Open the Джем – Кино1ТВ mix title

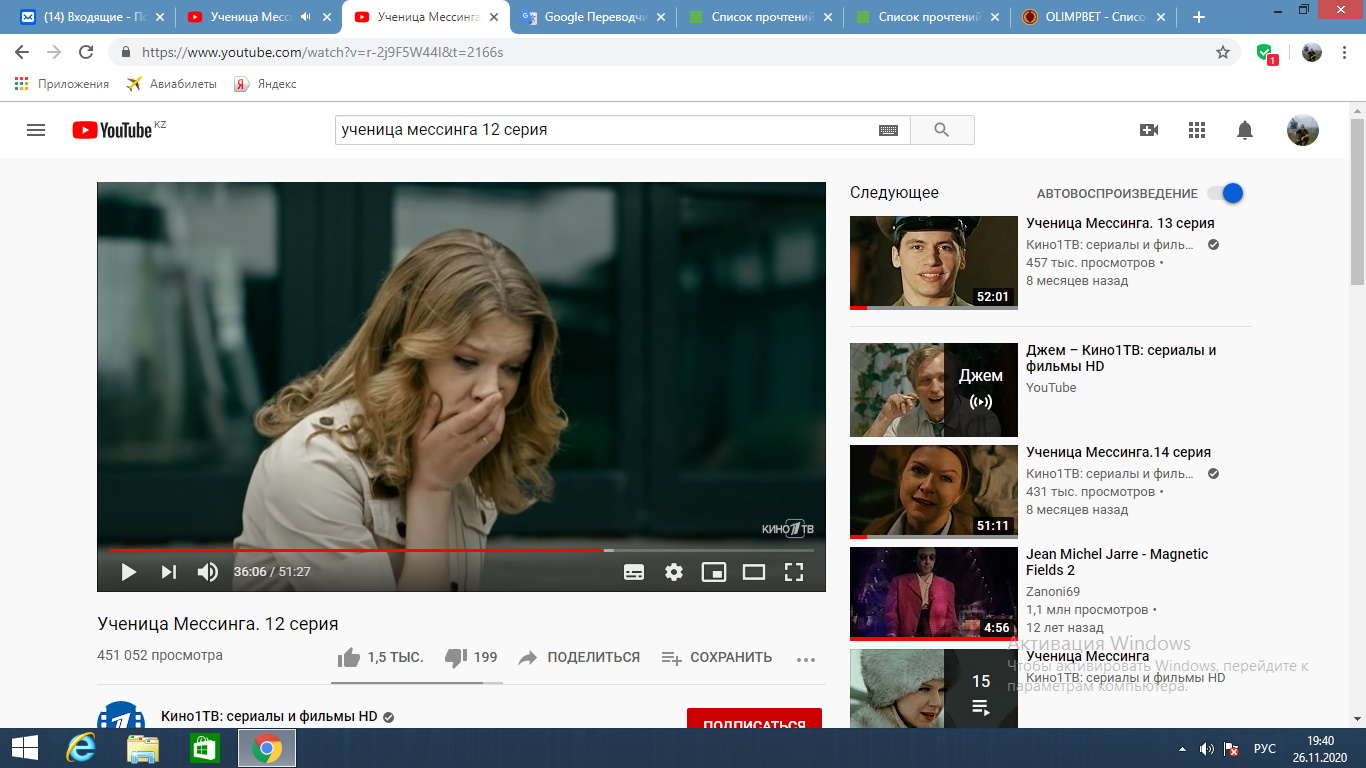pyautogui.click(x=1121, y=358)
